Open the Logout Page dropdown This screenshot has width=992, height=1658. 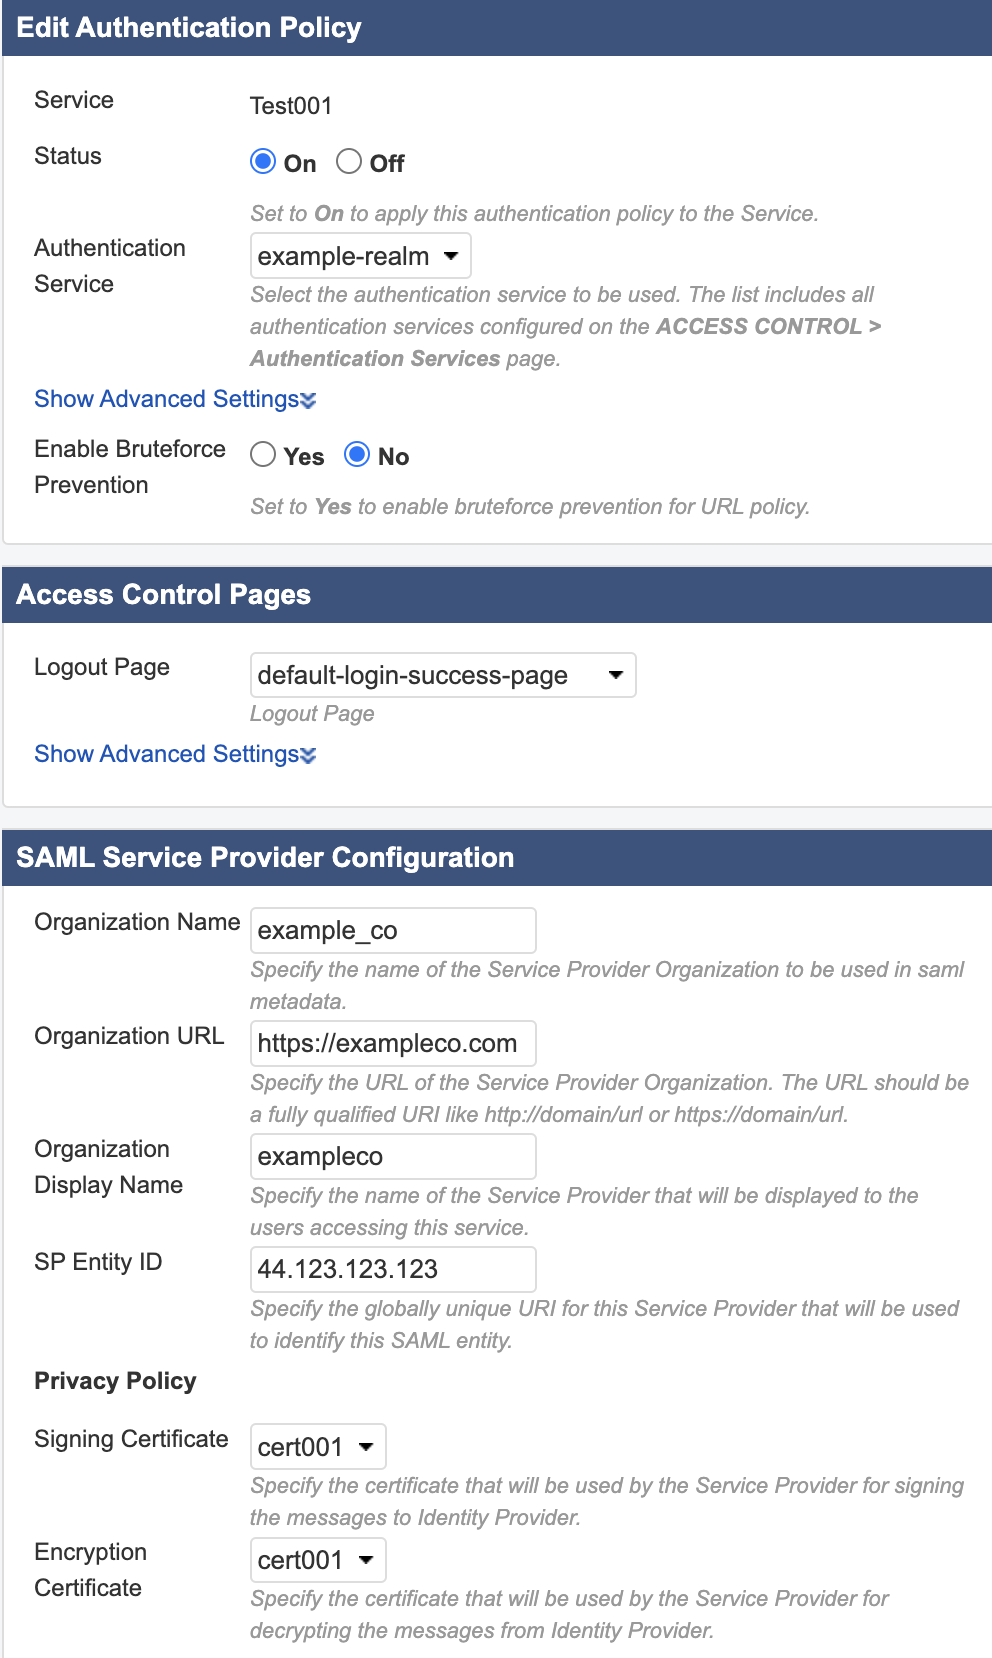443,675
